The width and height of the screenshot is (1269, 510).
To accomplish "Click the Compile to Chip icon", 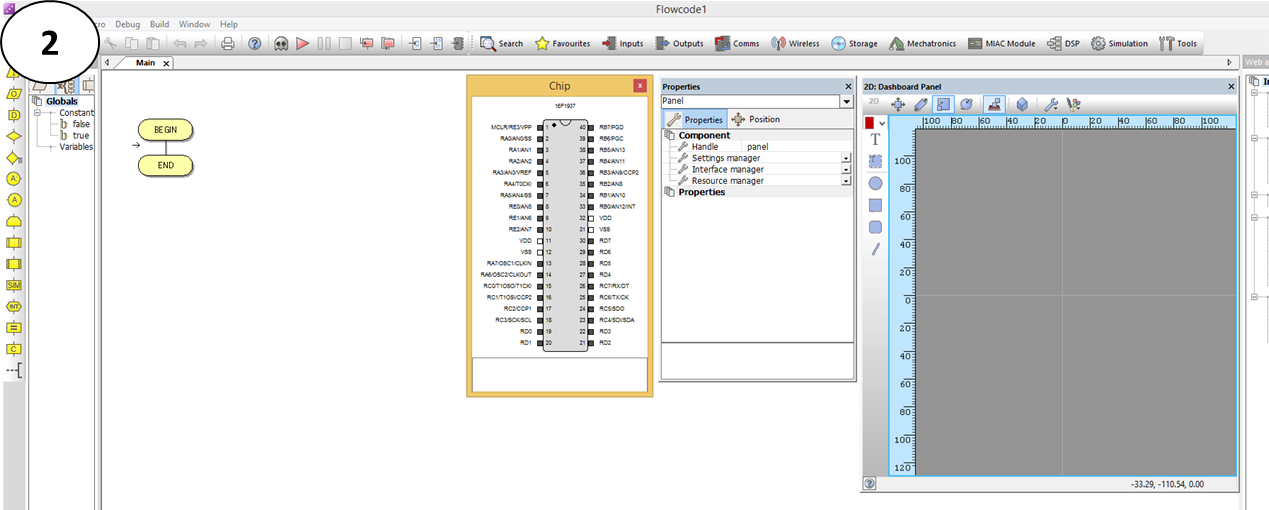I will point(458,44).
